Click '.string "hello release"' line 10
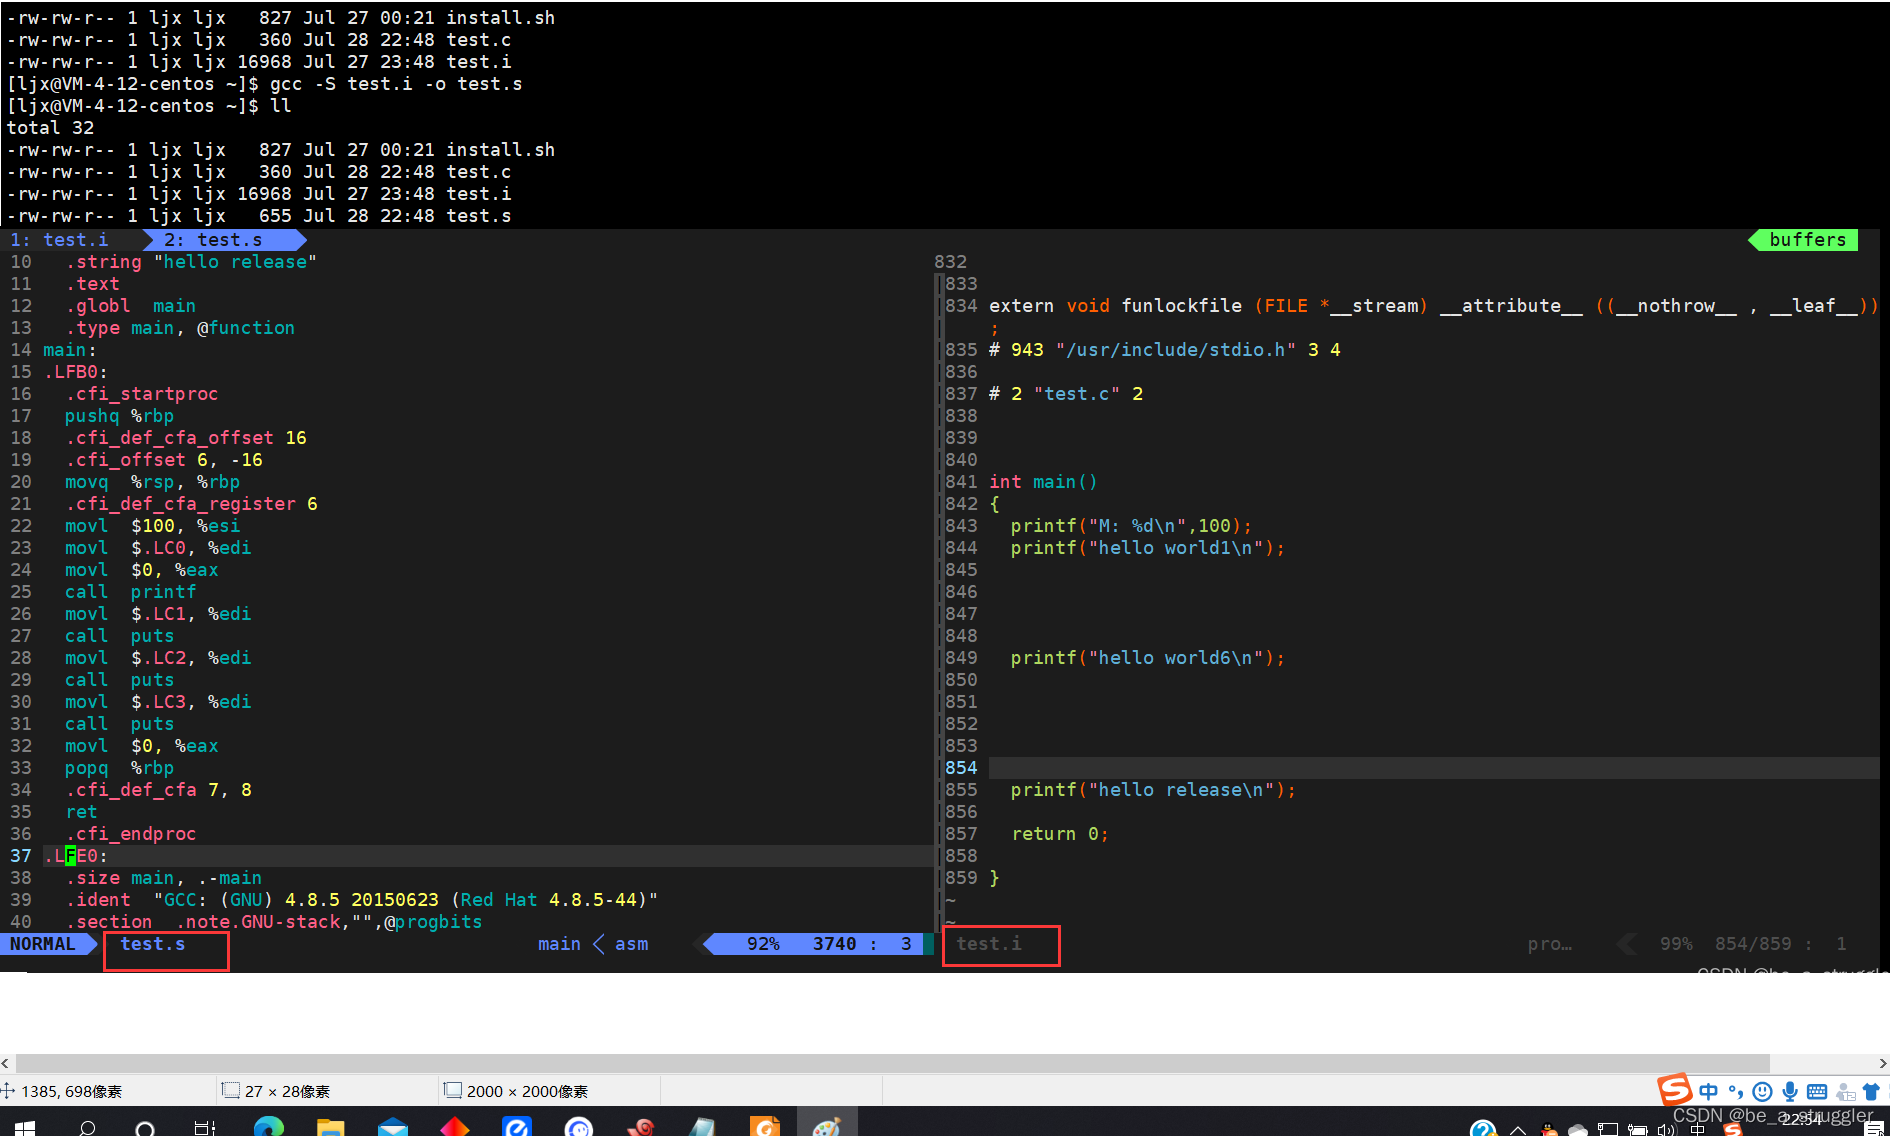 click(191, 262)
